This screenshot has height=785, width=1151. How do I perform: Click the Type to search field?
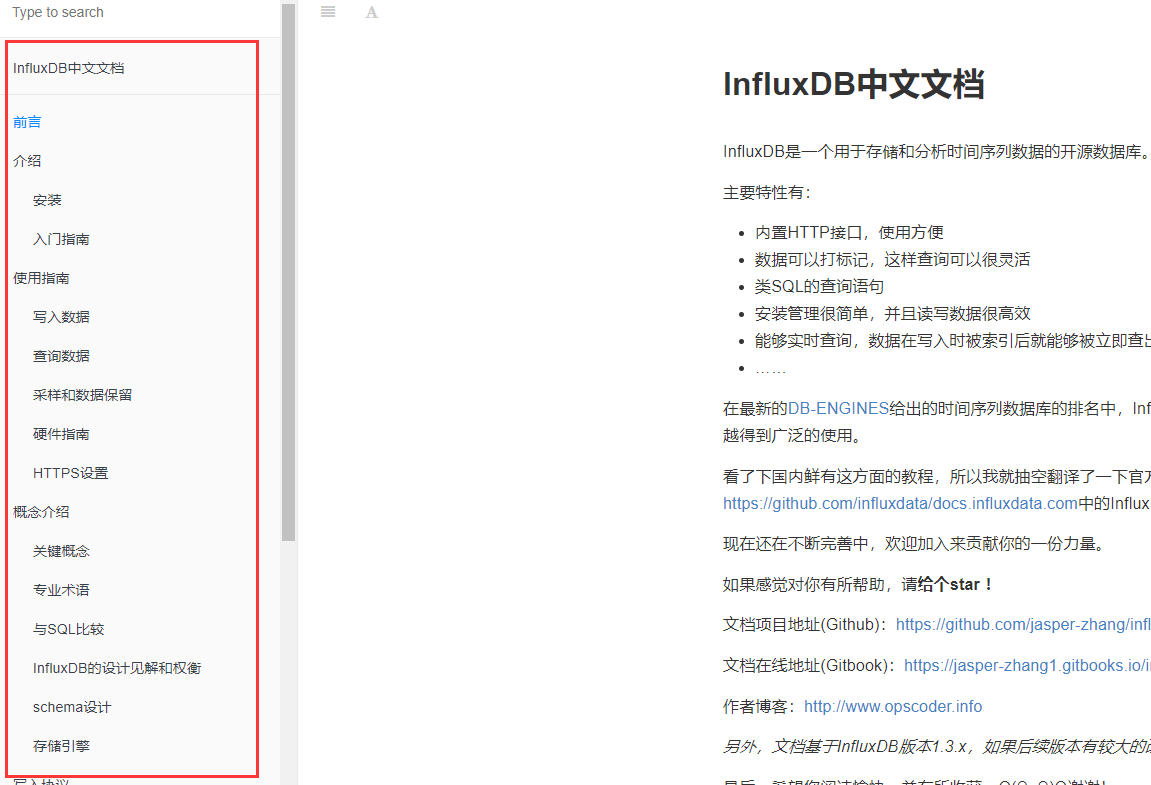tap(139, 12)
